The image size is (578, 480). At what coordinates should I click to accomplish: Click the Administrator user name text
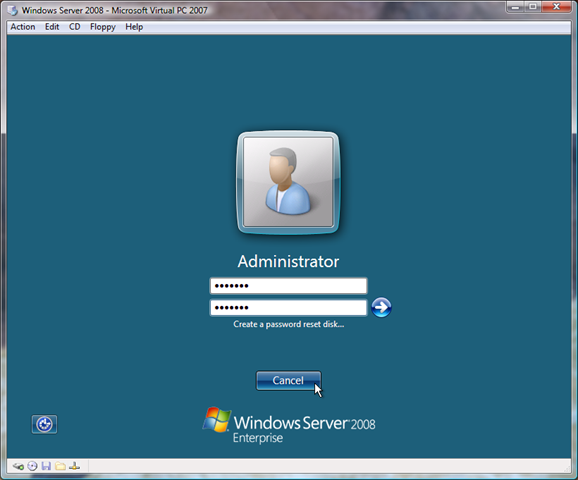(288, 261)
